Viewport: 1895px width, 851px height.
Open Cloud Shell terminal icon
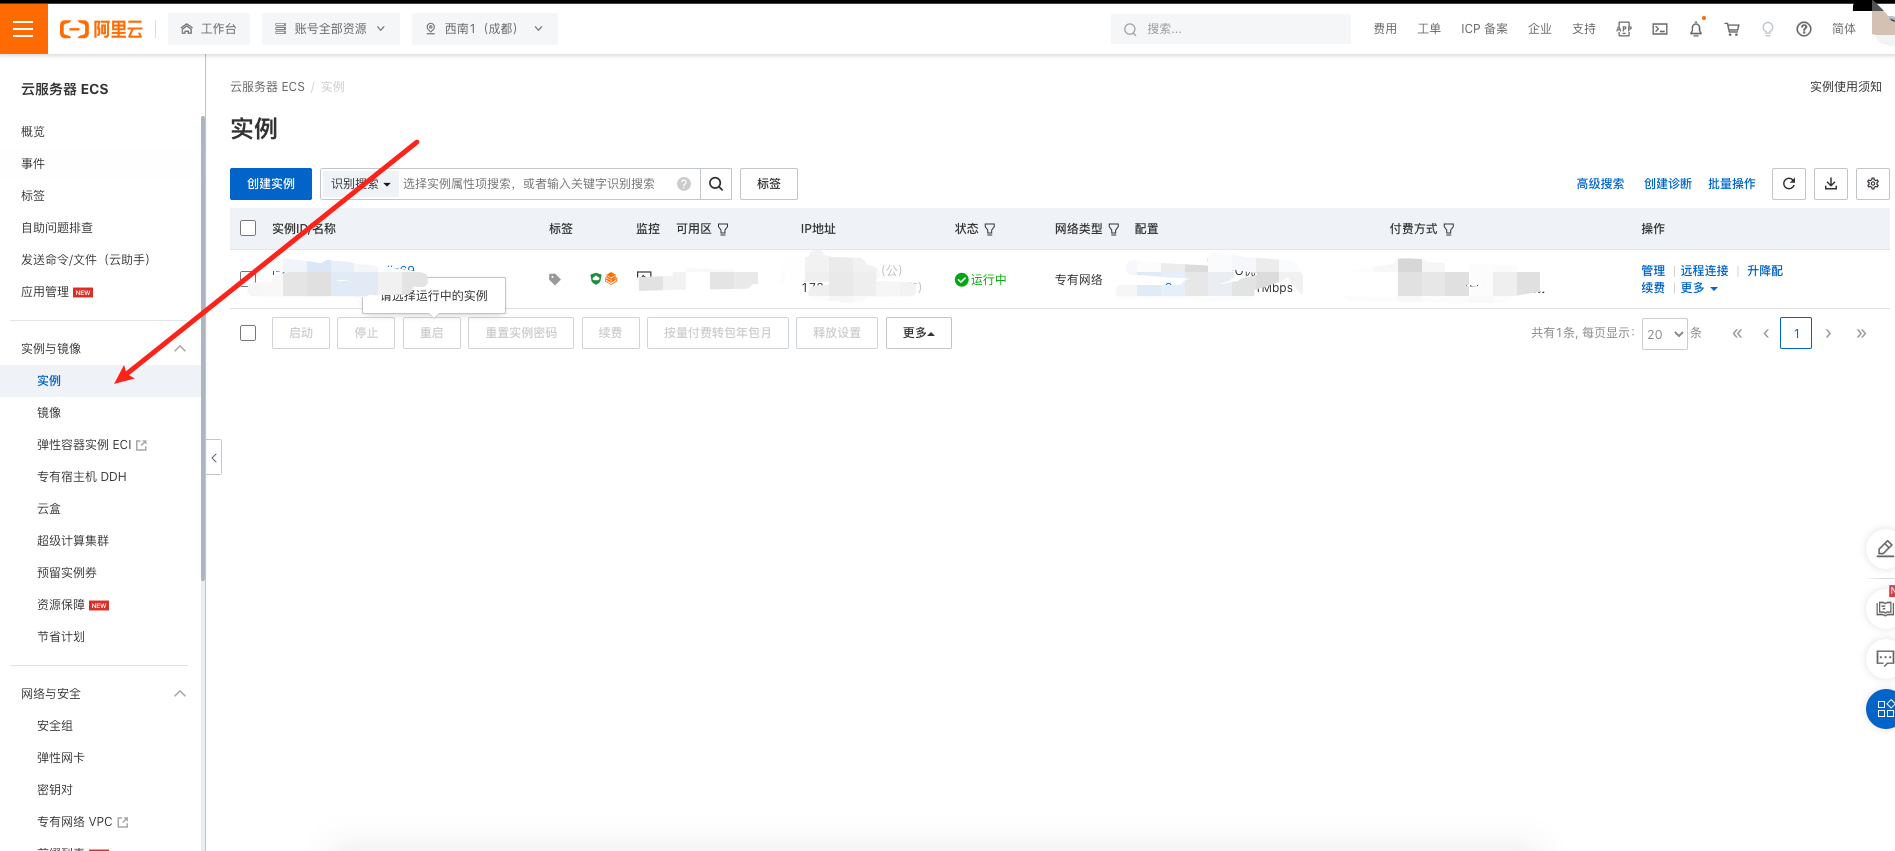tap(1660, 29)
